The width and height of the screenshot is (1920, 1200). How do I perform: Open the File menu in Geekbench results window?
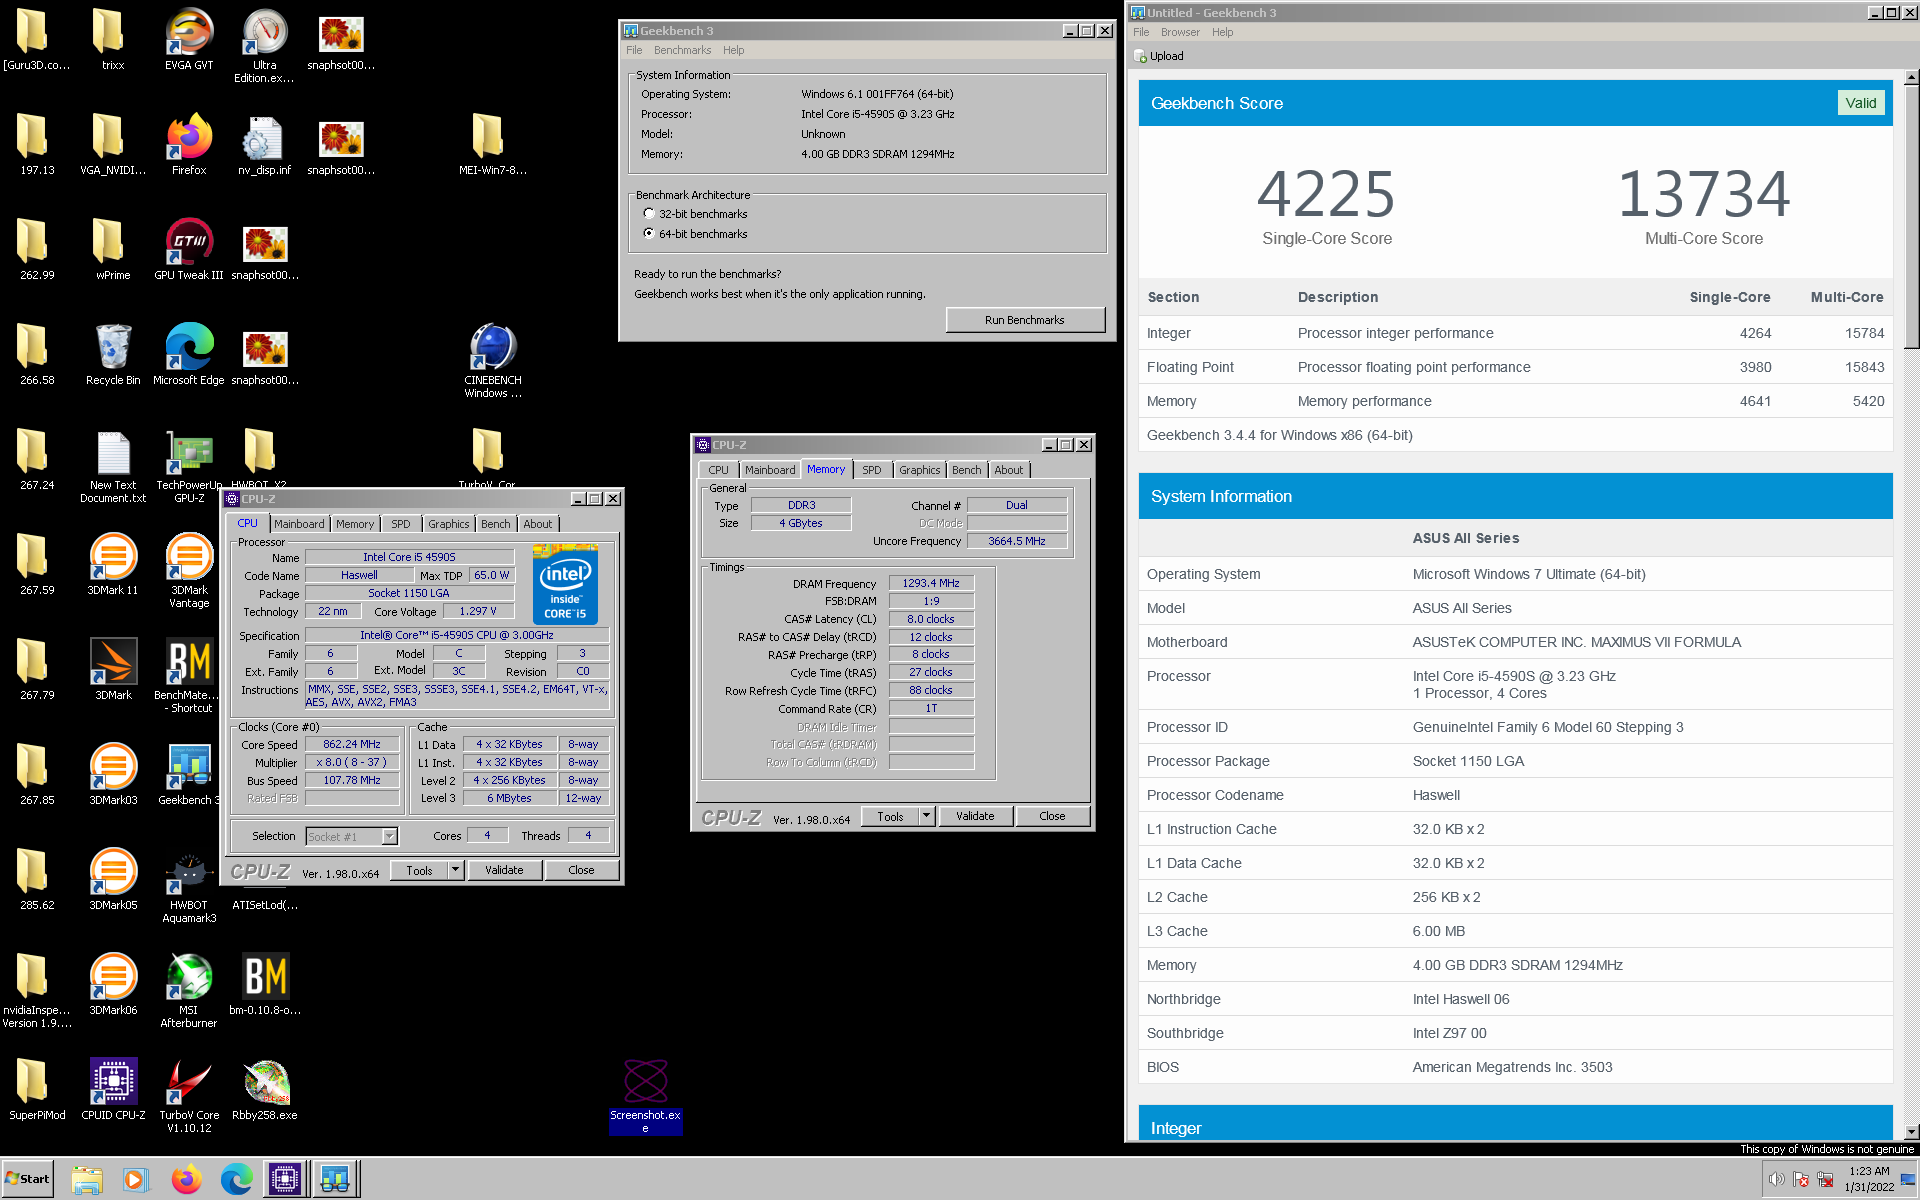coord(1141,32)
